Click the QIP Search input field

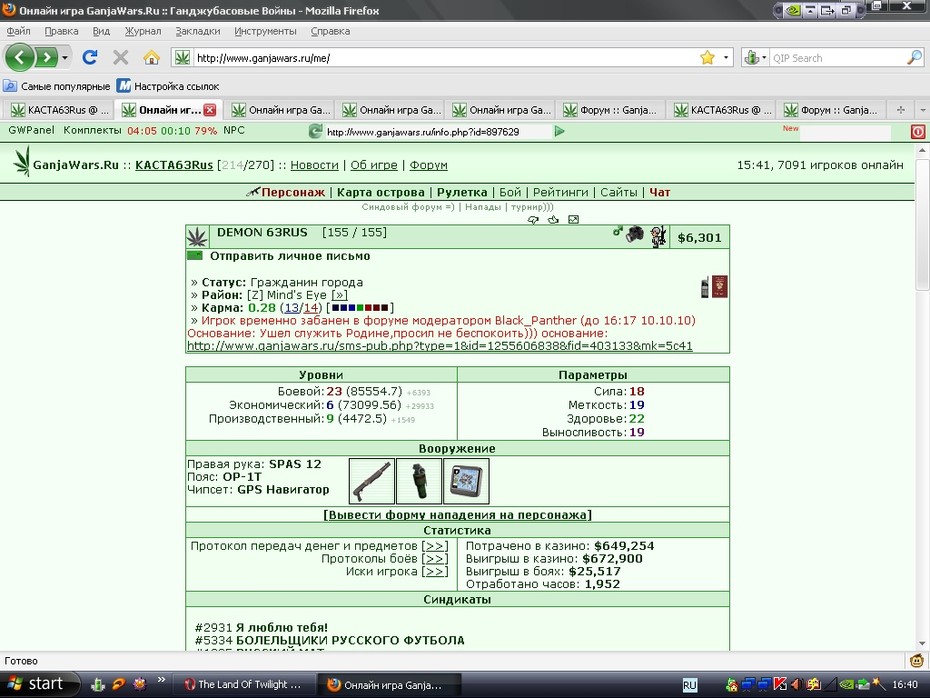tap(837, 58)
